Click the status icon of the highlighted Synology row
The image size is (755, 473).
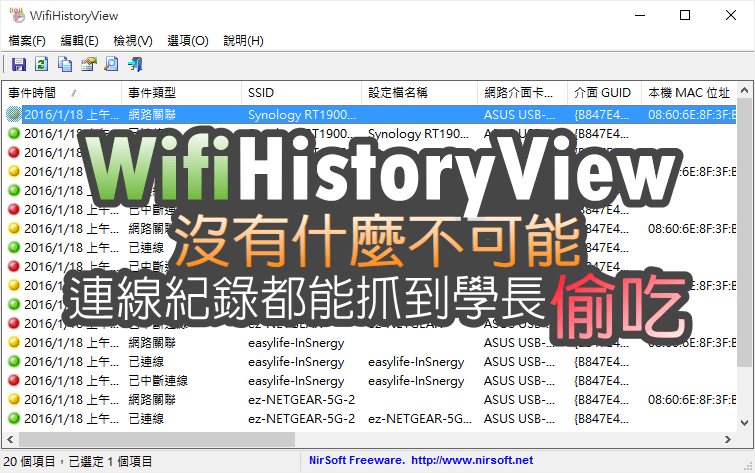click(x=14, y=114)
